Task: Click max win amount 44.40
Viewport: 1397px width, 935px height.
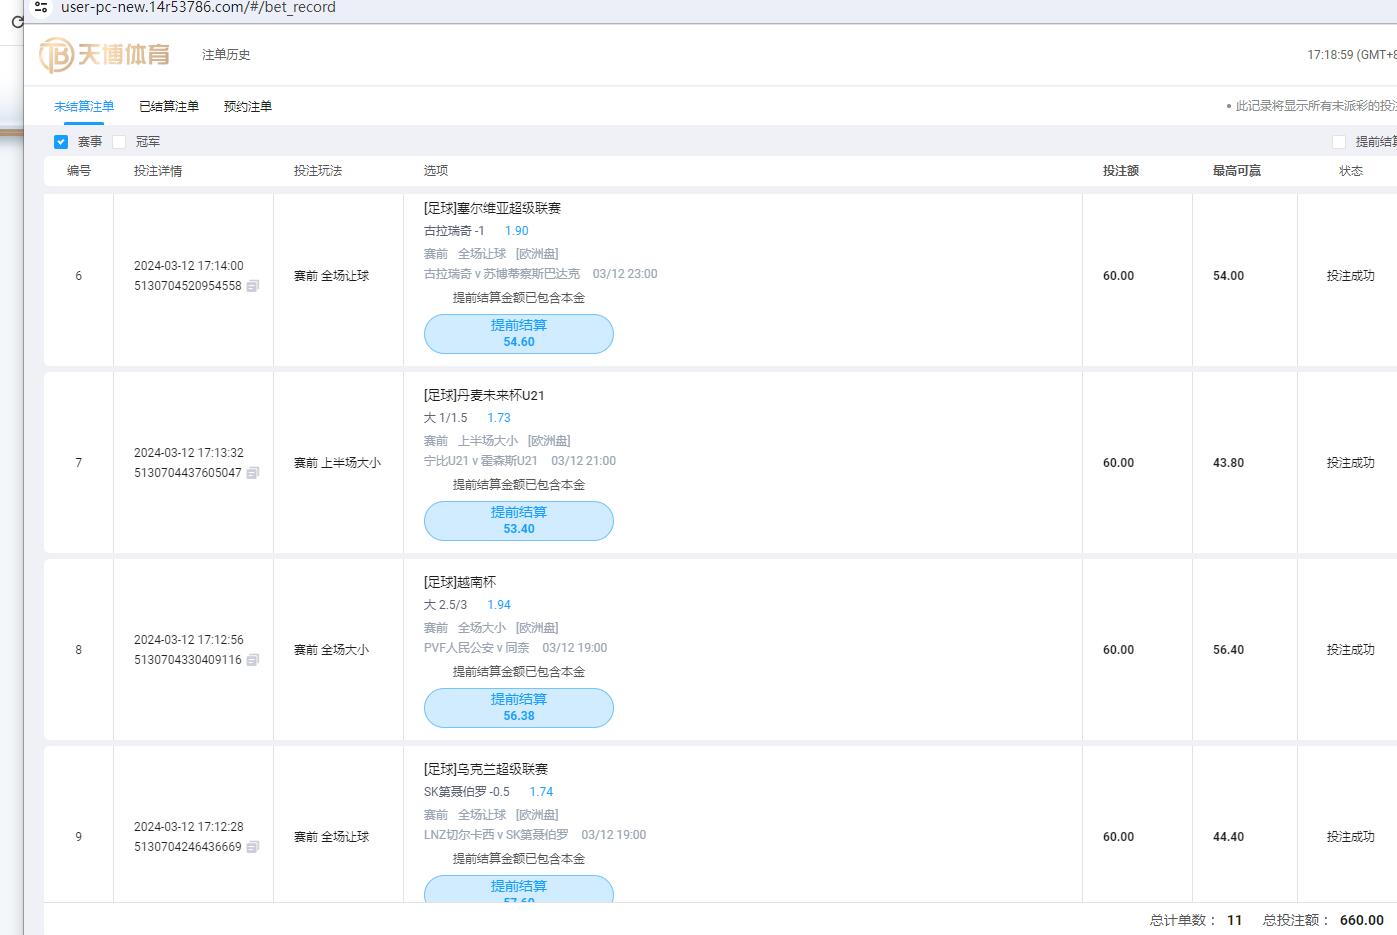Action: [x=1228, y=837]
